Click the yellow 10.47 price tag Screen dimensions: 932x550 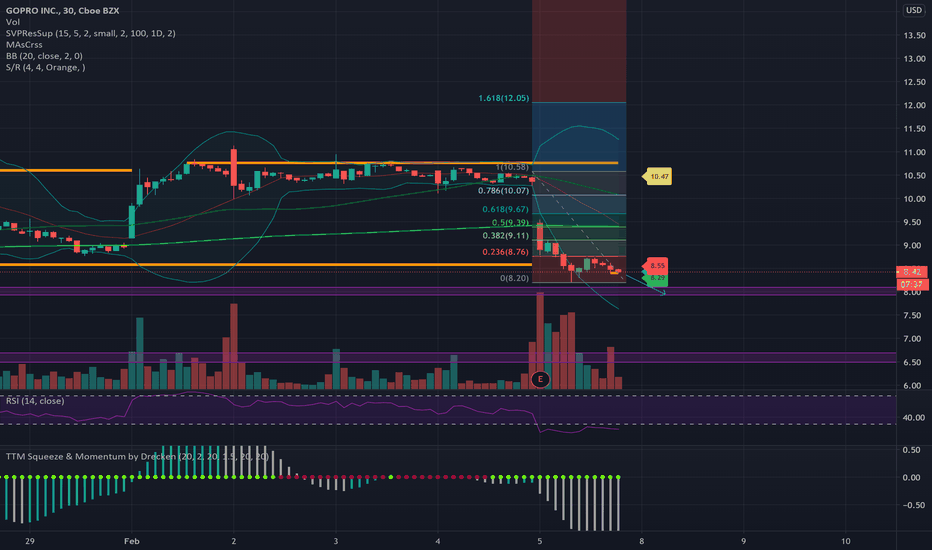pyautogui.click(x=657, y=176)
